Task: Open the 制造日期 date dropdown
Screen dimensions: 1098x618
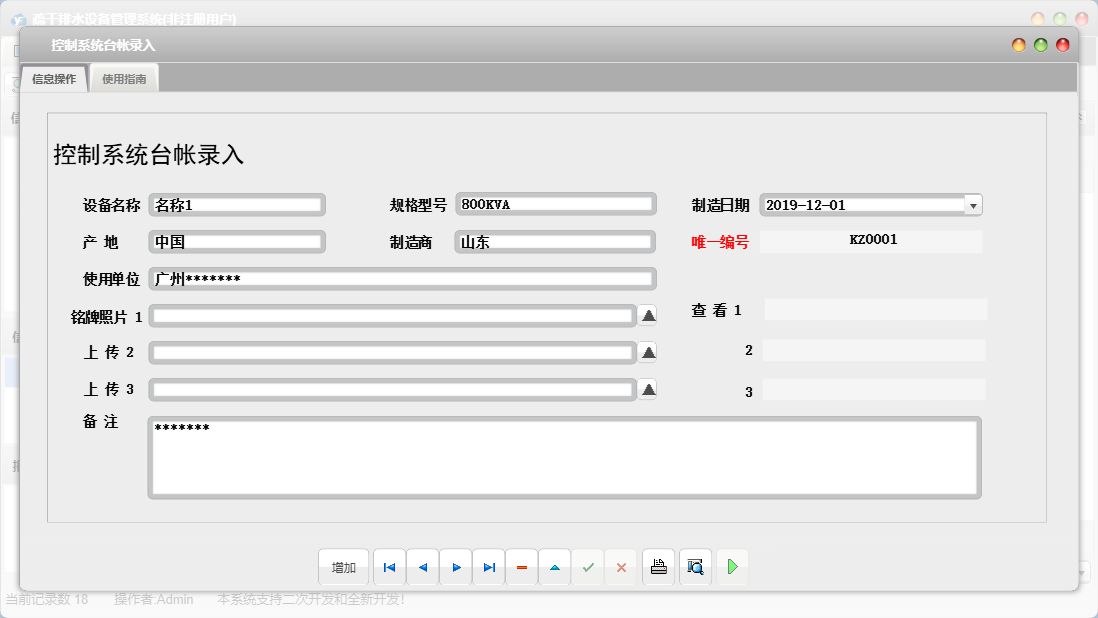Action: 973,205
